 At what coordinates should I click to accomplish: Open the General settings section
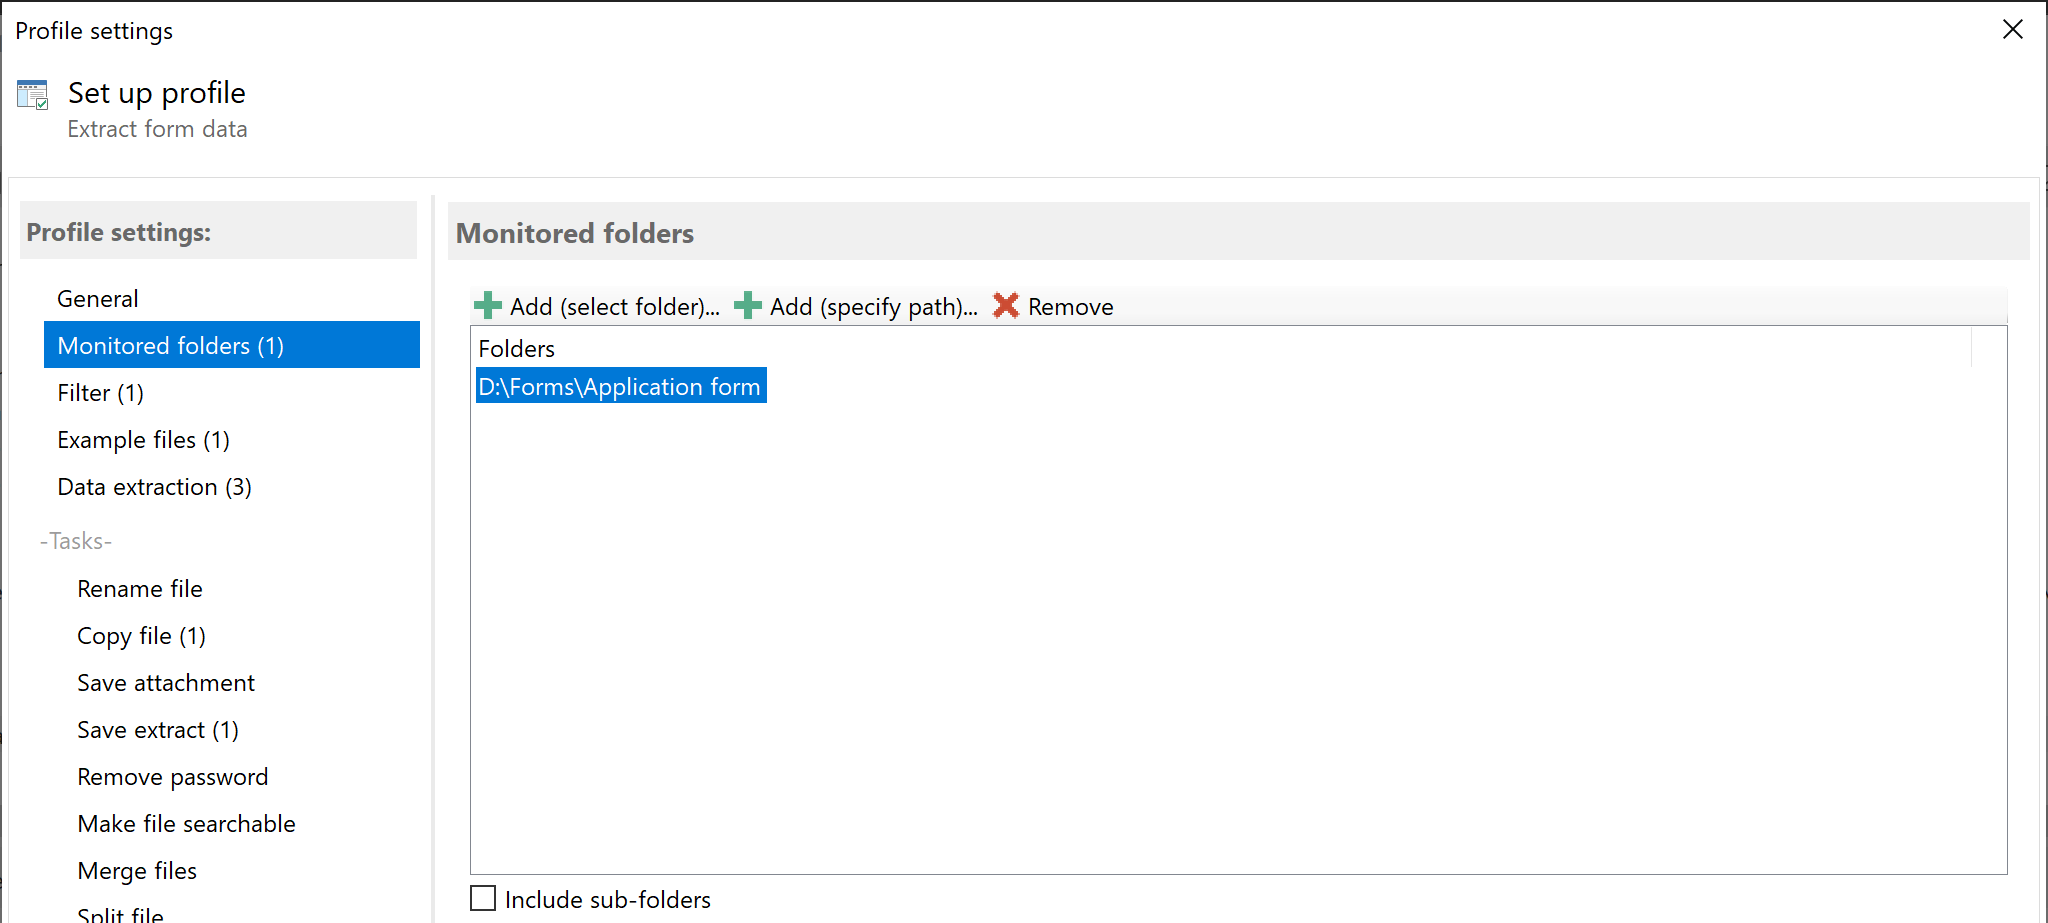(x=97, y=298)
